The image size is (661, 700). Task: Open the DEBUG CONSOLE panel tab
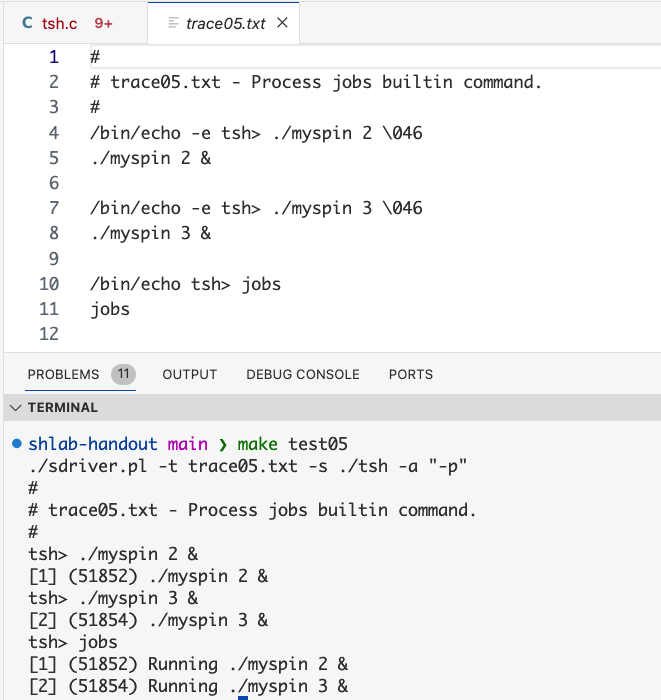click(303, 374)
